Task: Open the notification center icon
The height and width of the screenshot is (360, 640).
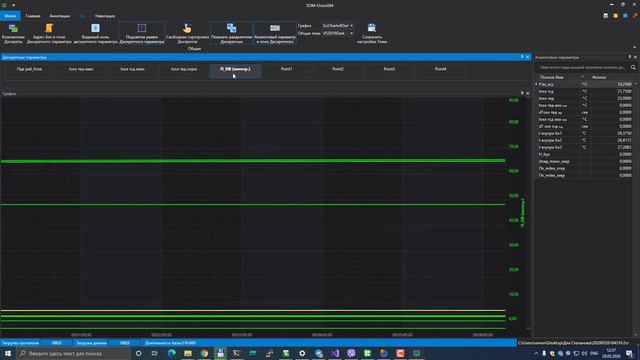Action: pyautogui.click(x=629, y=353)
